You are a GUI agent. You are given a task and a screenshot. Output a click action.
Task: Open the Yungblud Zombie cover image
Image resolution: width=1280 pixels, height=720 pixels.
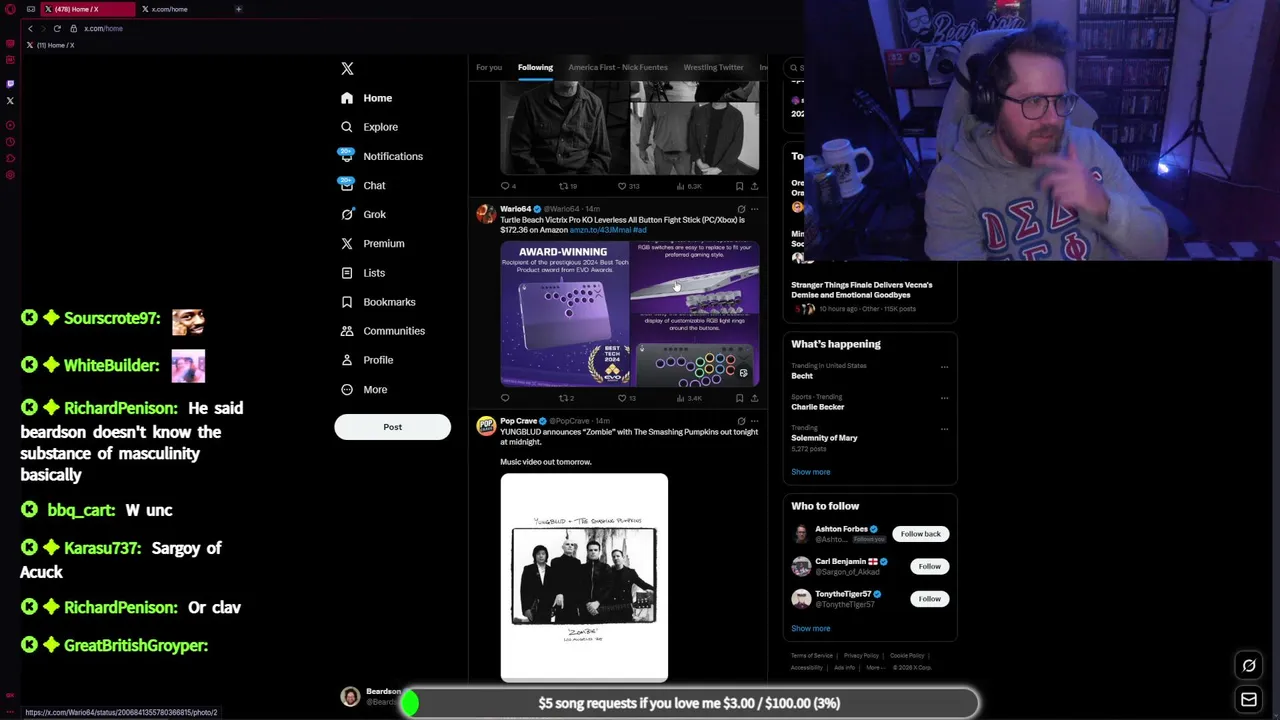coord(584,578)
